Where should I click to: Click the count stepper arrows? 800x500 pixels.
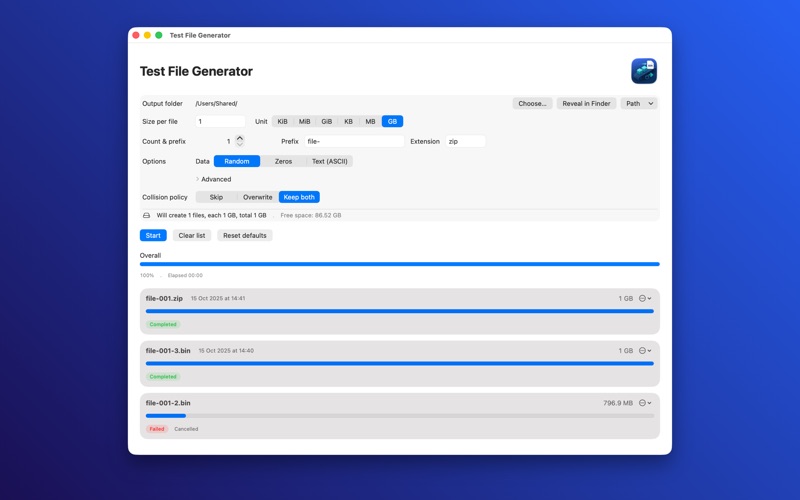click(240, 141)
